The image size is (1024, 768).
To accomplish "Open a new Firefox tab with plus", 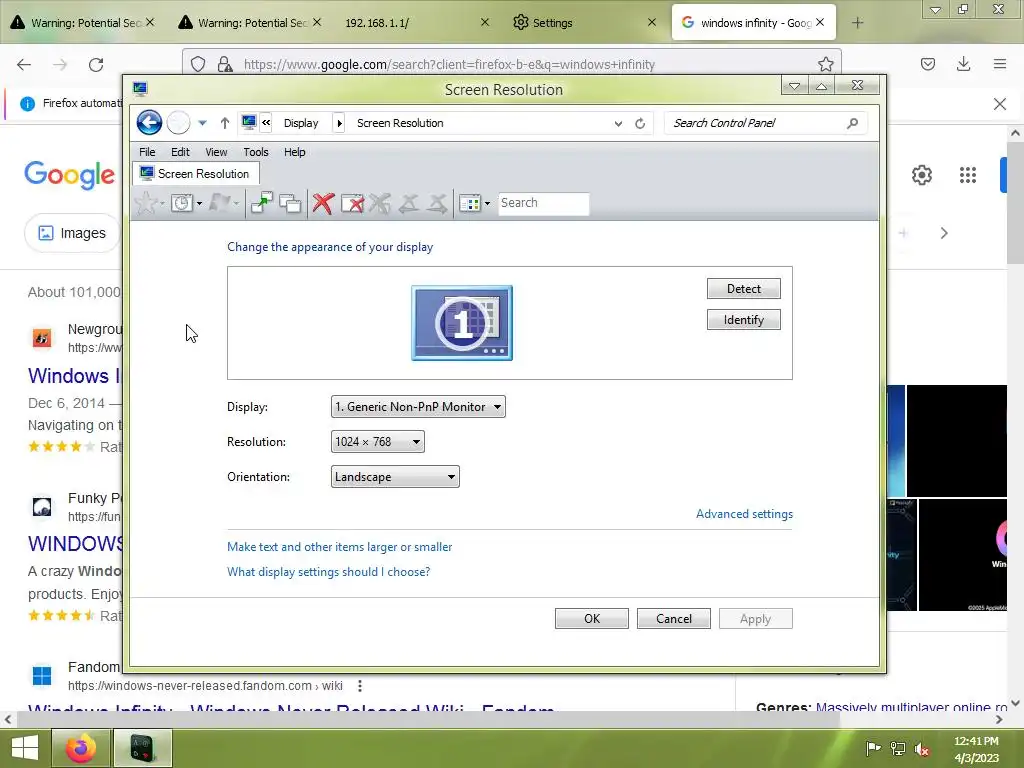I will [x=857, y=23].
